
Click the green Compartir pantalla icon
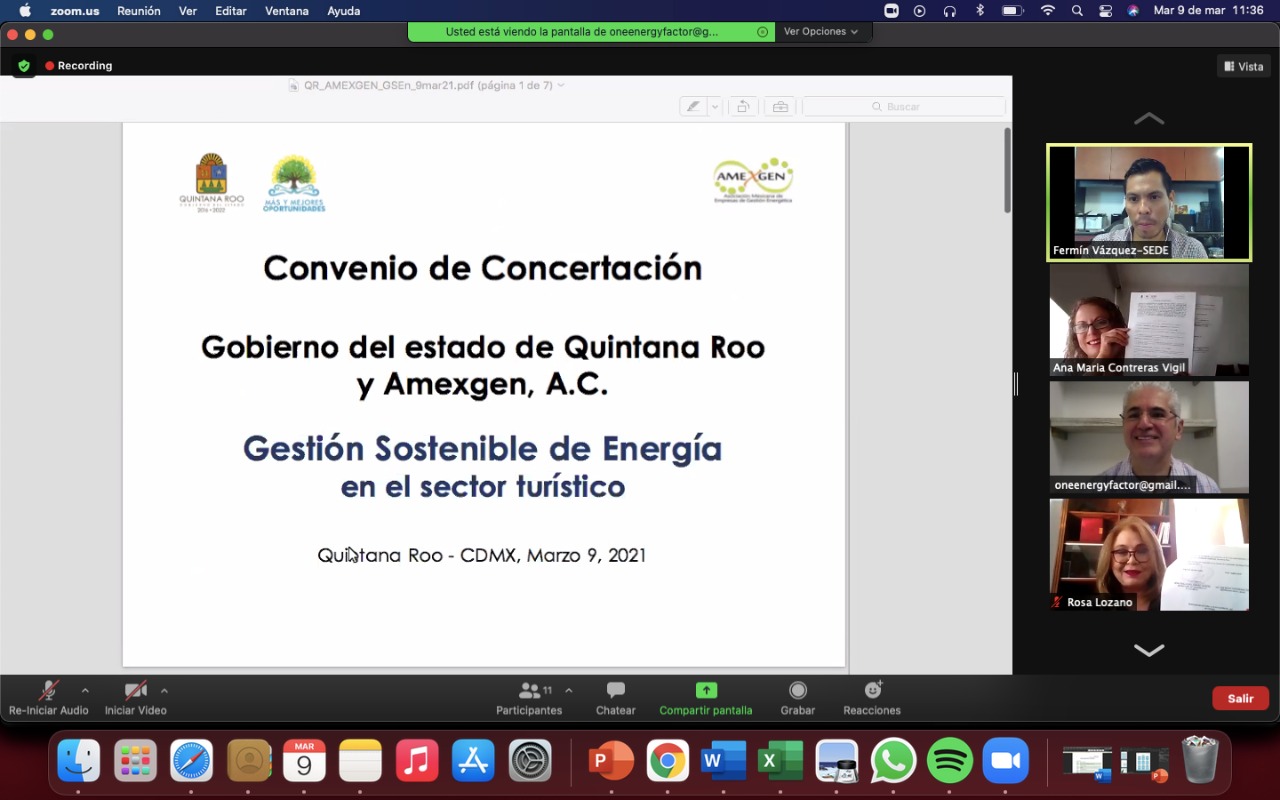(706, 690)
